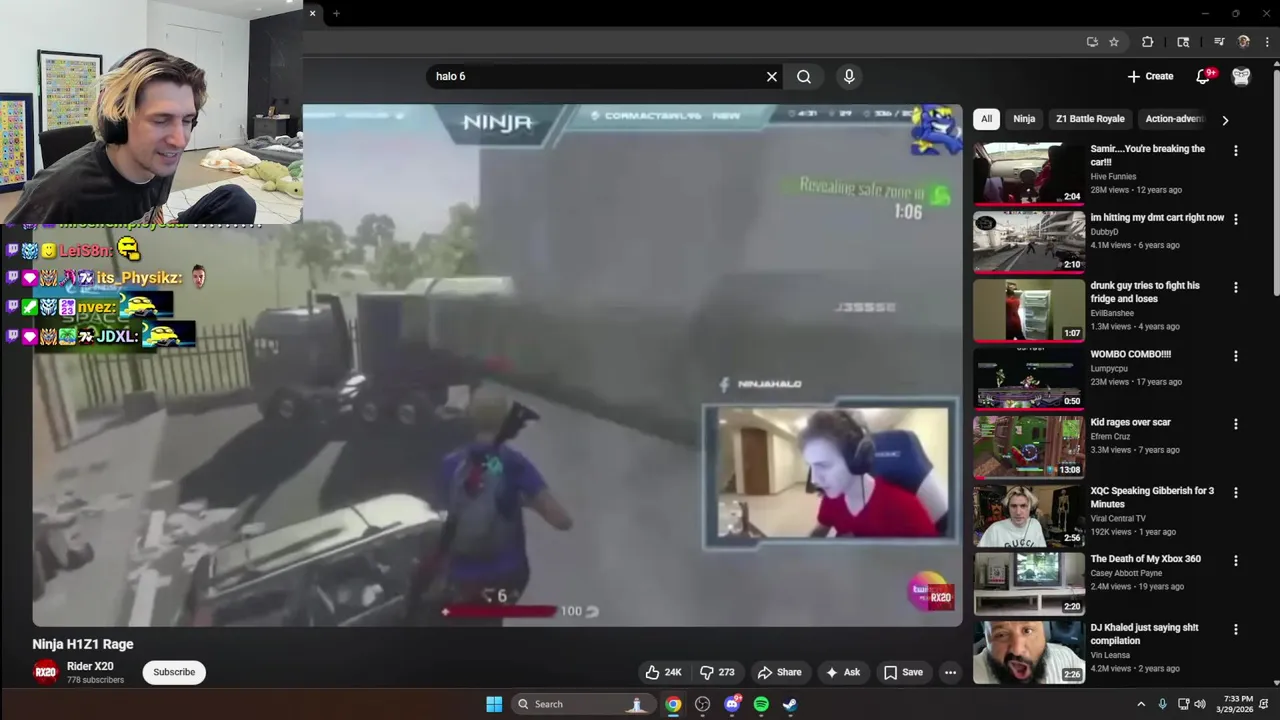Open Steam from taskbar
This screenshot has height=720, width=1280.
click(790, 704)
